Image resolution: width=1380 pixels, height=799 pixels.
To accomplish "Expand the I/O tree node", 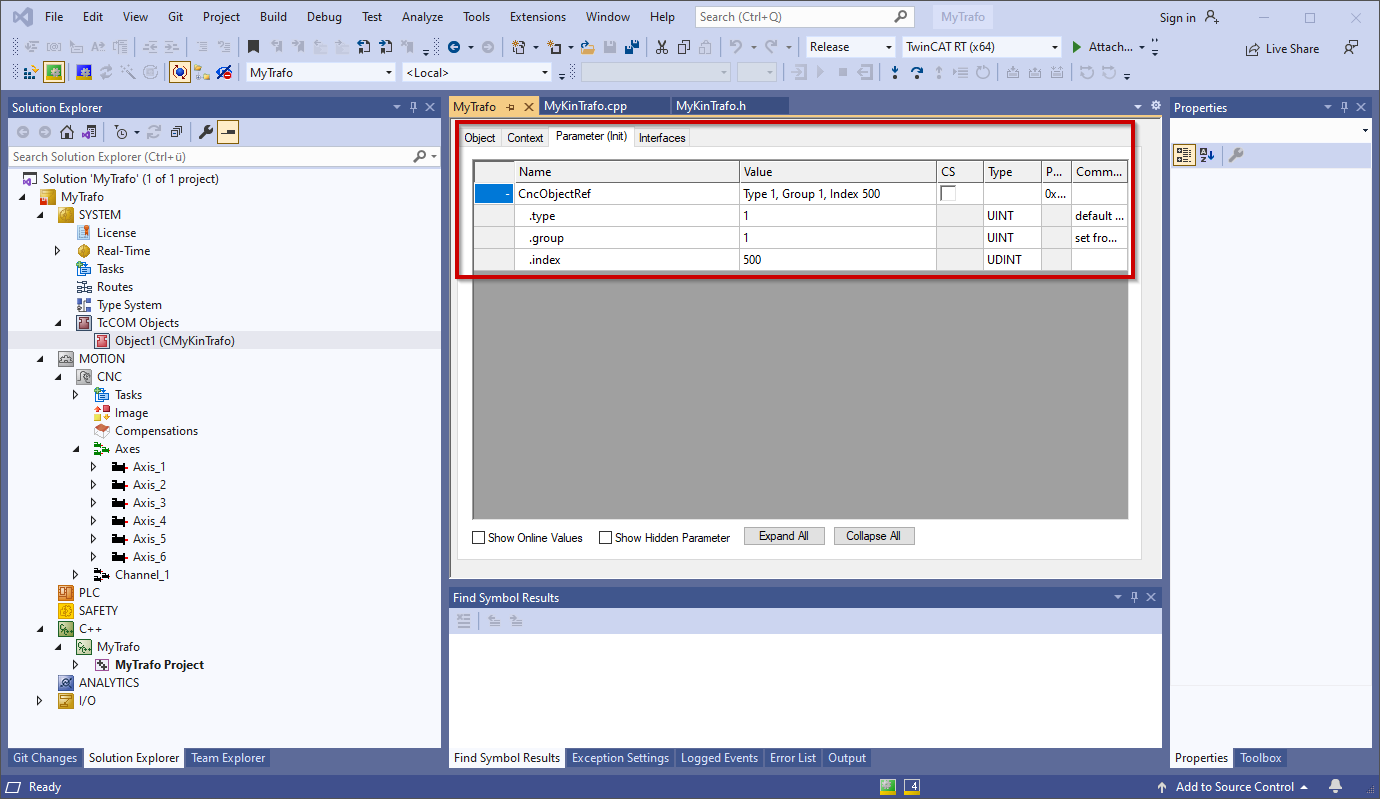I will tap(41, 701).
